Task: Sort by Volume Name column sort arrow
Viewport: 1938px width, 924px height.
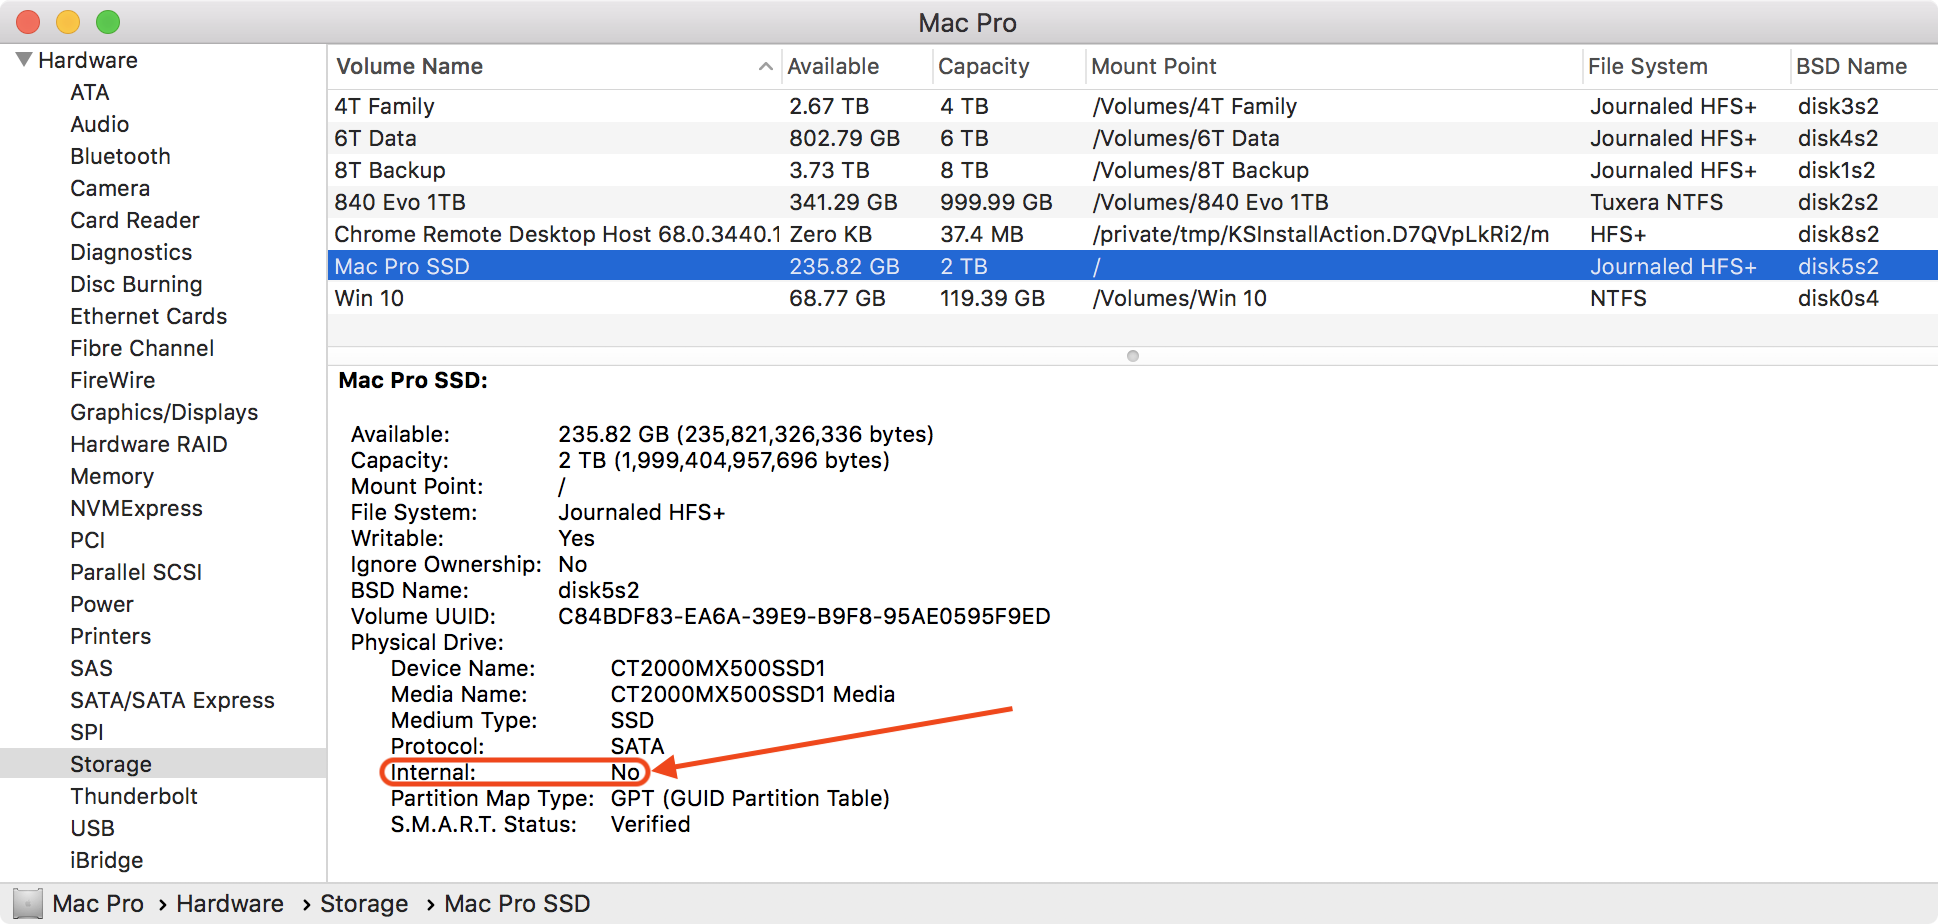Action: 765,67
